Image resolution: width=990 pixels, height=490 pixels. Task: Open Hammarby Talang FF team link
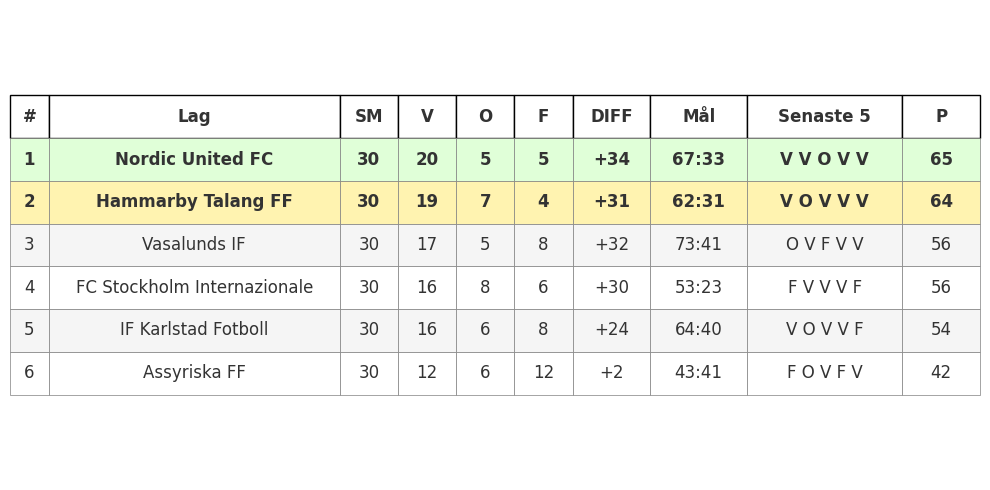click(194, 202)
